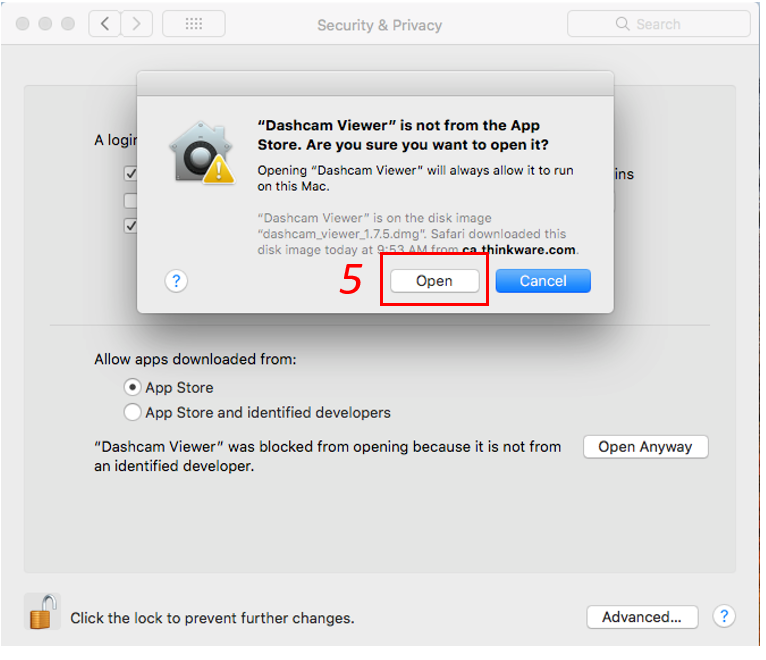766x660 pixels.
Task: Click the dialog heading about Dashcam Viewer
Action: click(403, 135)
